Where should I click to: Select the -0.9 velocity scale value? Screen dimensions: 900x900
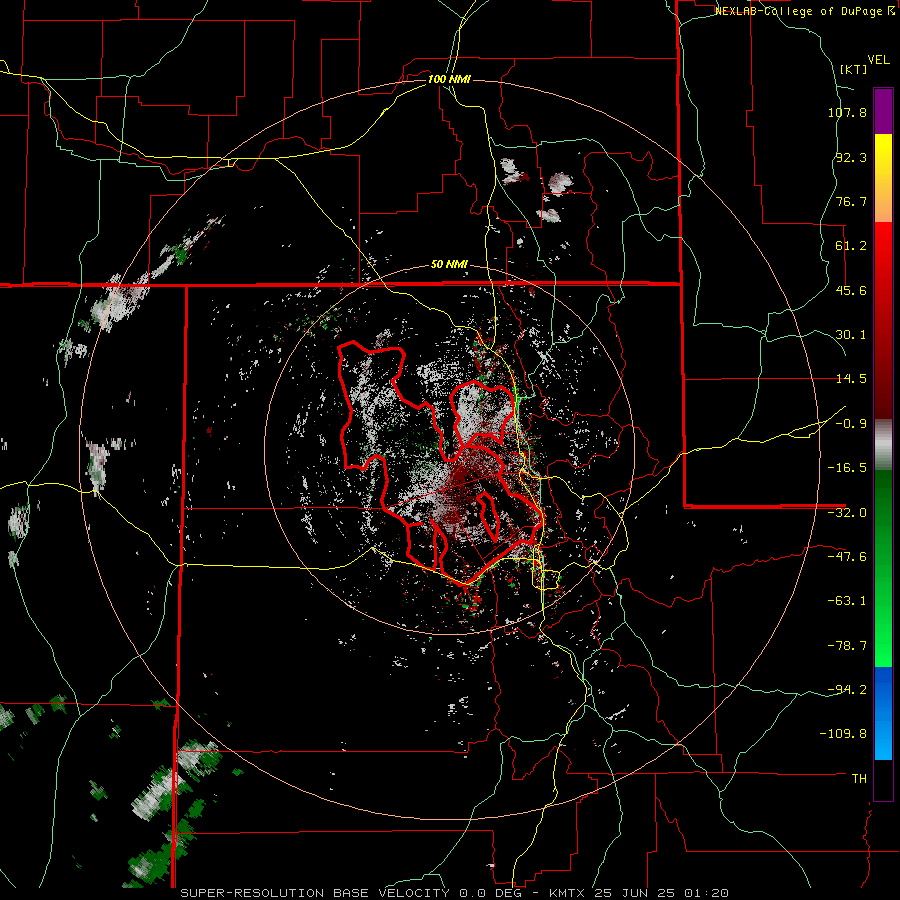click(x=851, y=424)
